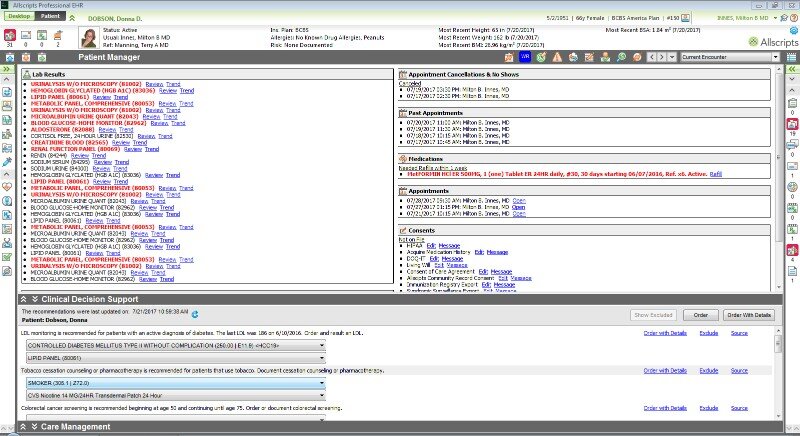This screenshot has height=436, width=800.
Task: Expand the left sidebar with the chevron
Action: [x=6, y=71]
